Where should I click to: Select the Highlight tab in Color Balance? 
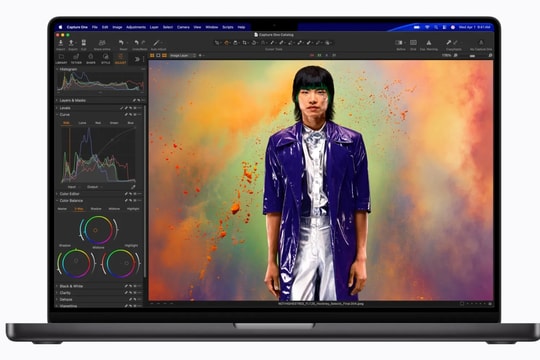click(133, 209)
